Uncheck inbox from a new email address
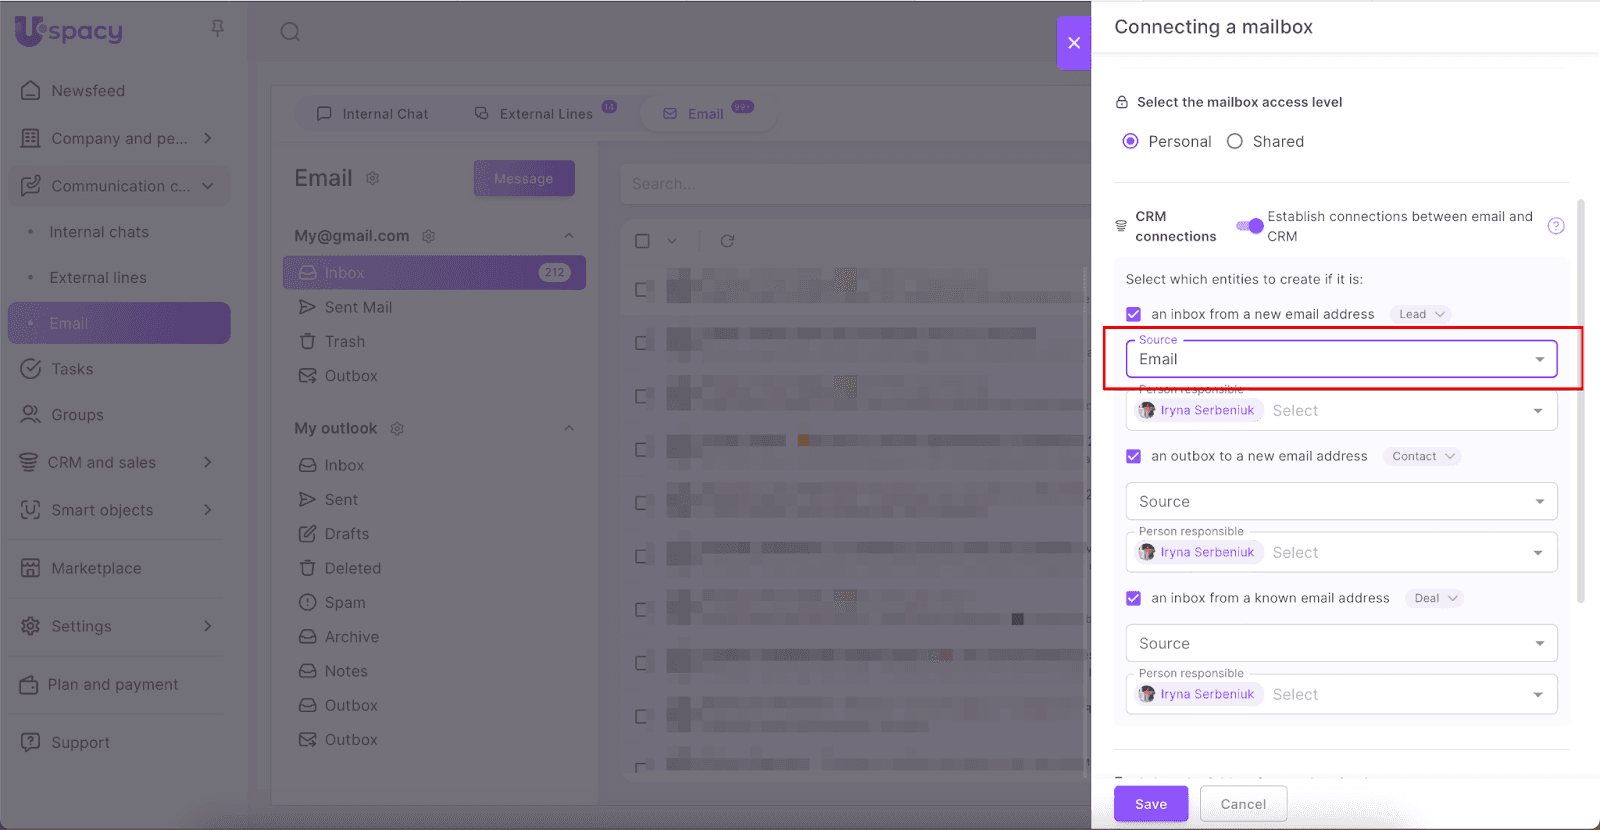 click(x=1133, y=314)
